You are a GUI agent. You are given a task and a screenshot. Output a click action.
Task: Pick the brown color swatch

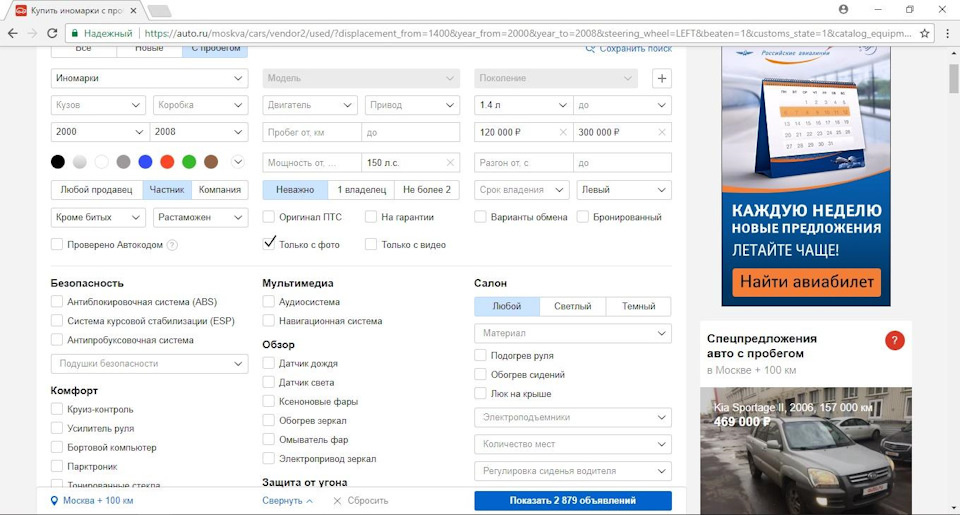pos(211,162)
